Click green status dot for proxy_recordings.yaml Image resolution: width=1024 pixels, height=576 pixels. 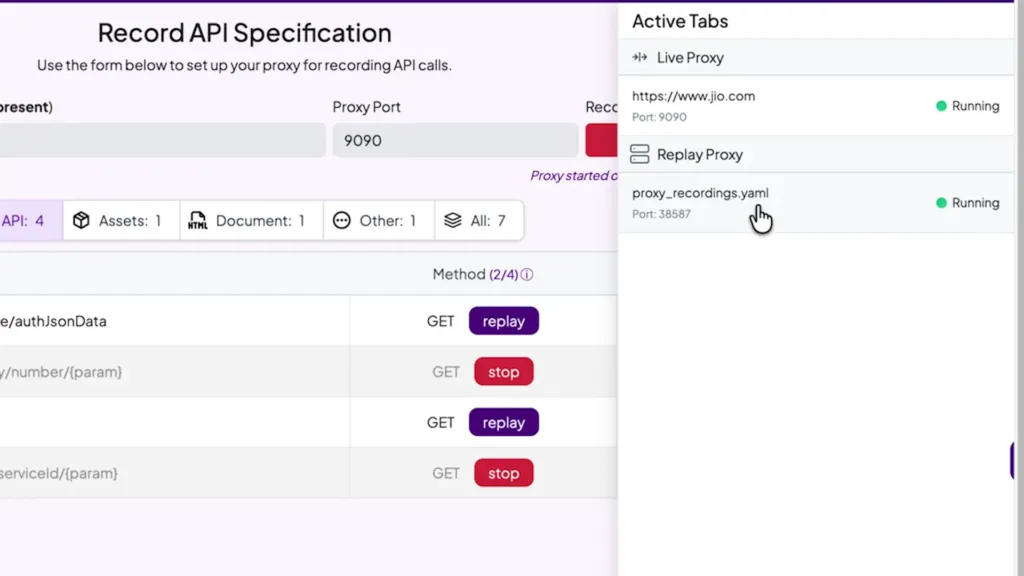tap(941, 203)
